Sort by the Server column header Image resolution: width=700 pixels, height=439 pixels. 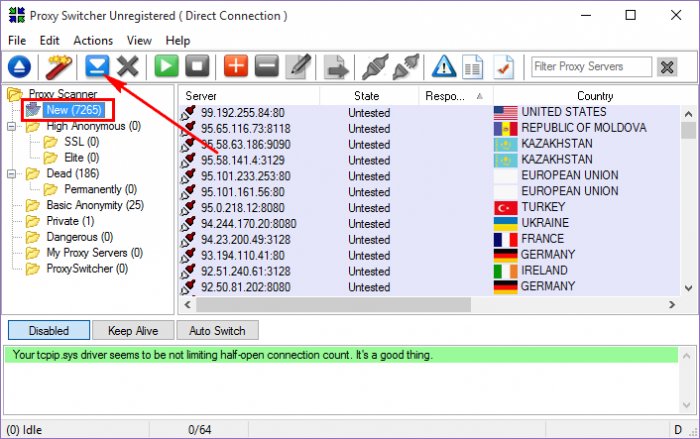tap(249, 96)
